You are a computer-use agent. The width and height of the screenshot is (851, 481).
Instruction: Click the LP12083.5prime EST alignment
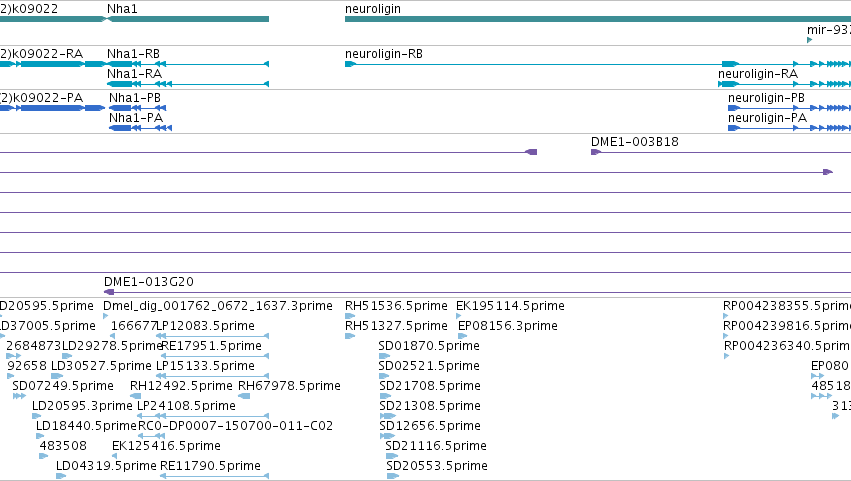click(x=212, y=336)
